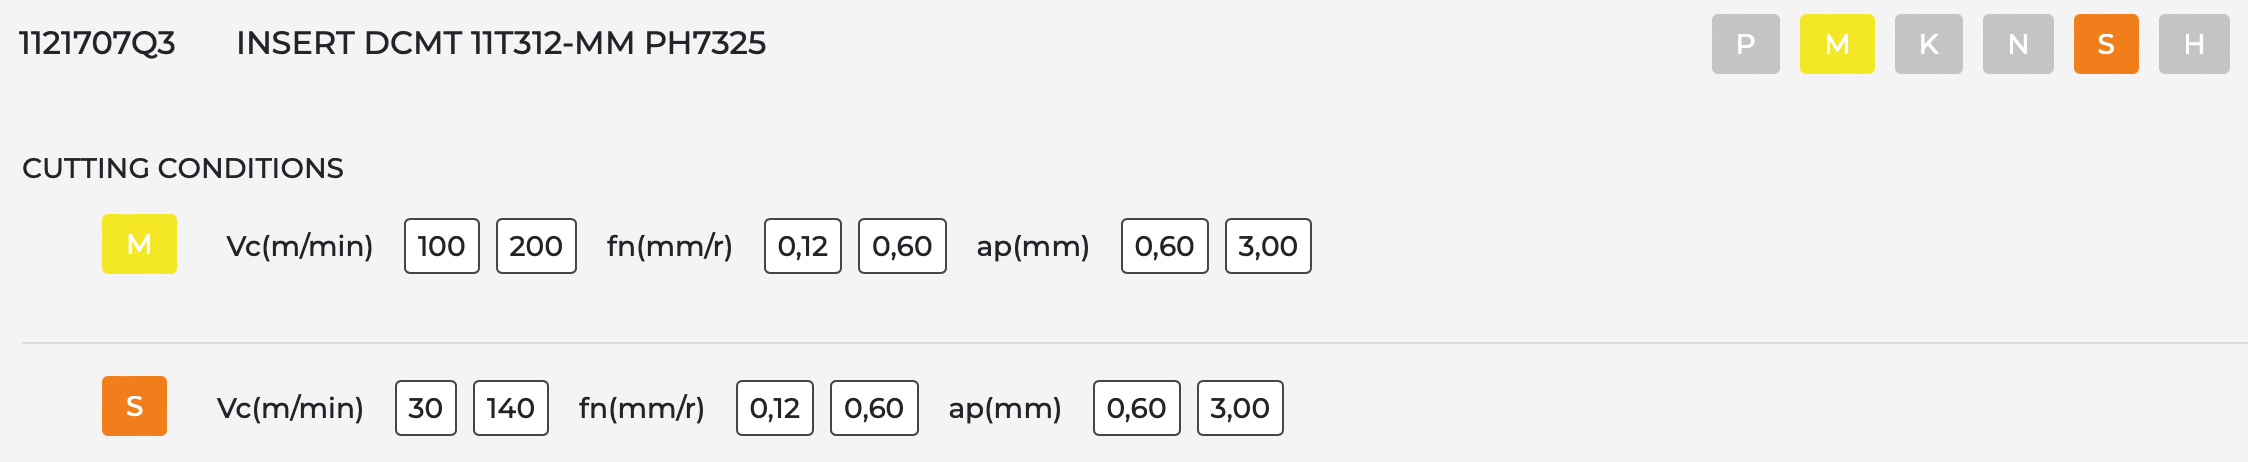Viewport: 2248px width, 462px height.
Task: Click M row maximum fn value 0,60
Action: (902, 246)
